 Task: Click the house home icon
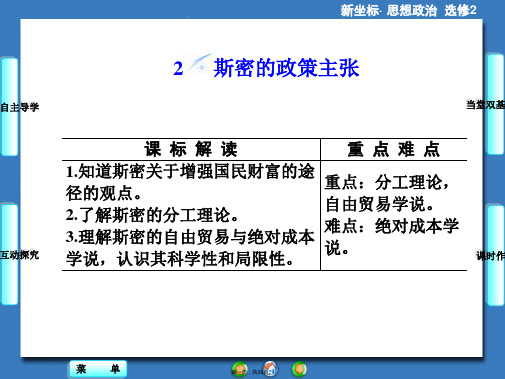[270, 368]
